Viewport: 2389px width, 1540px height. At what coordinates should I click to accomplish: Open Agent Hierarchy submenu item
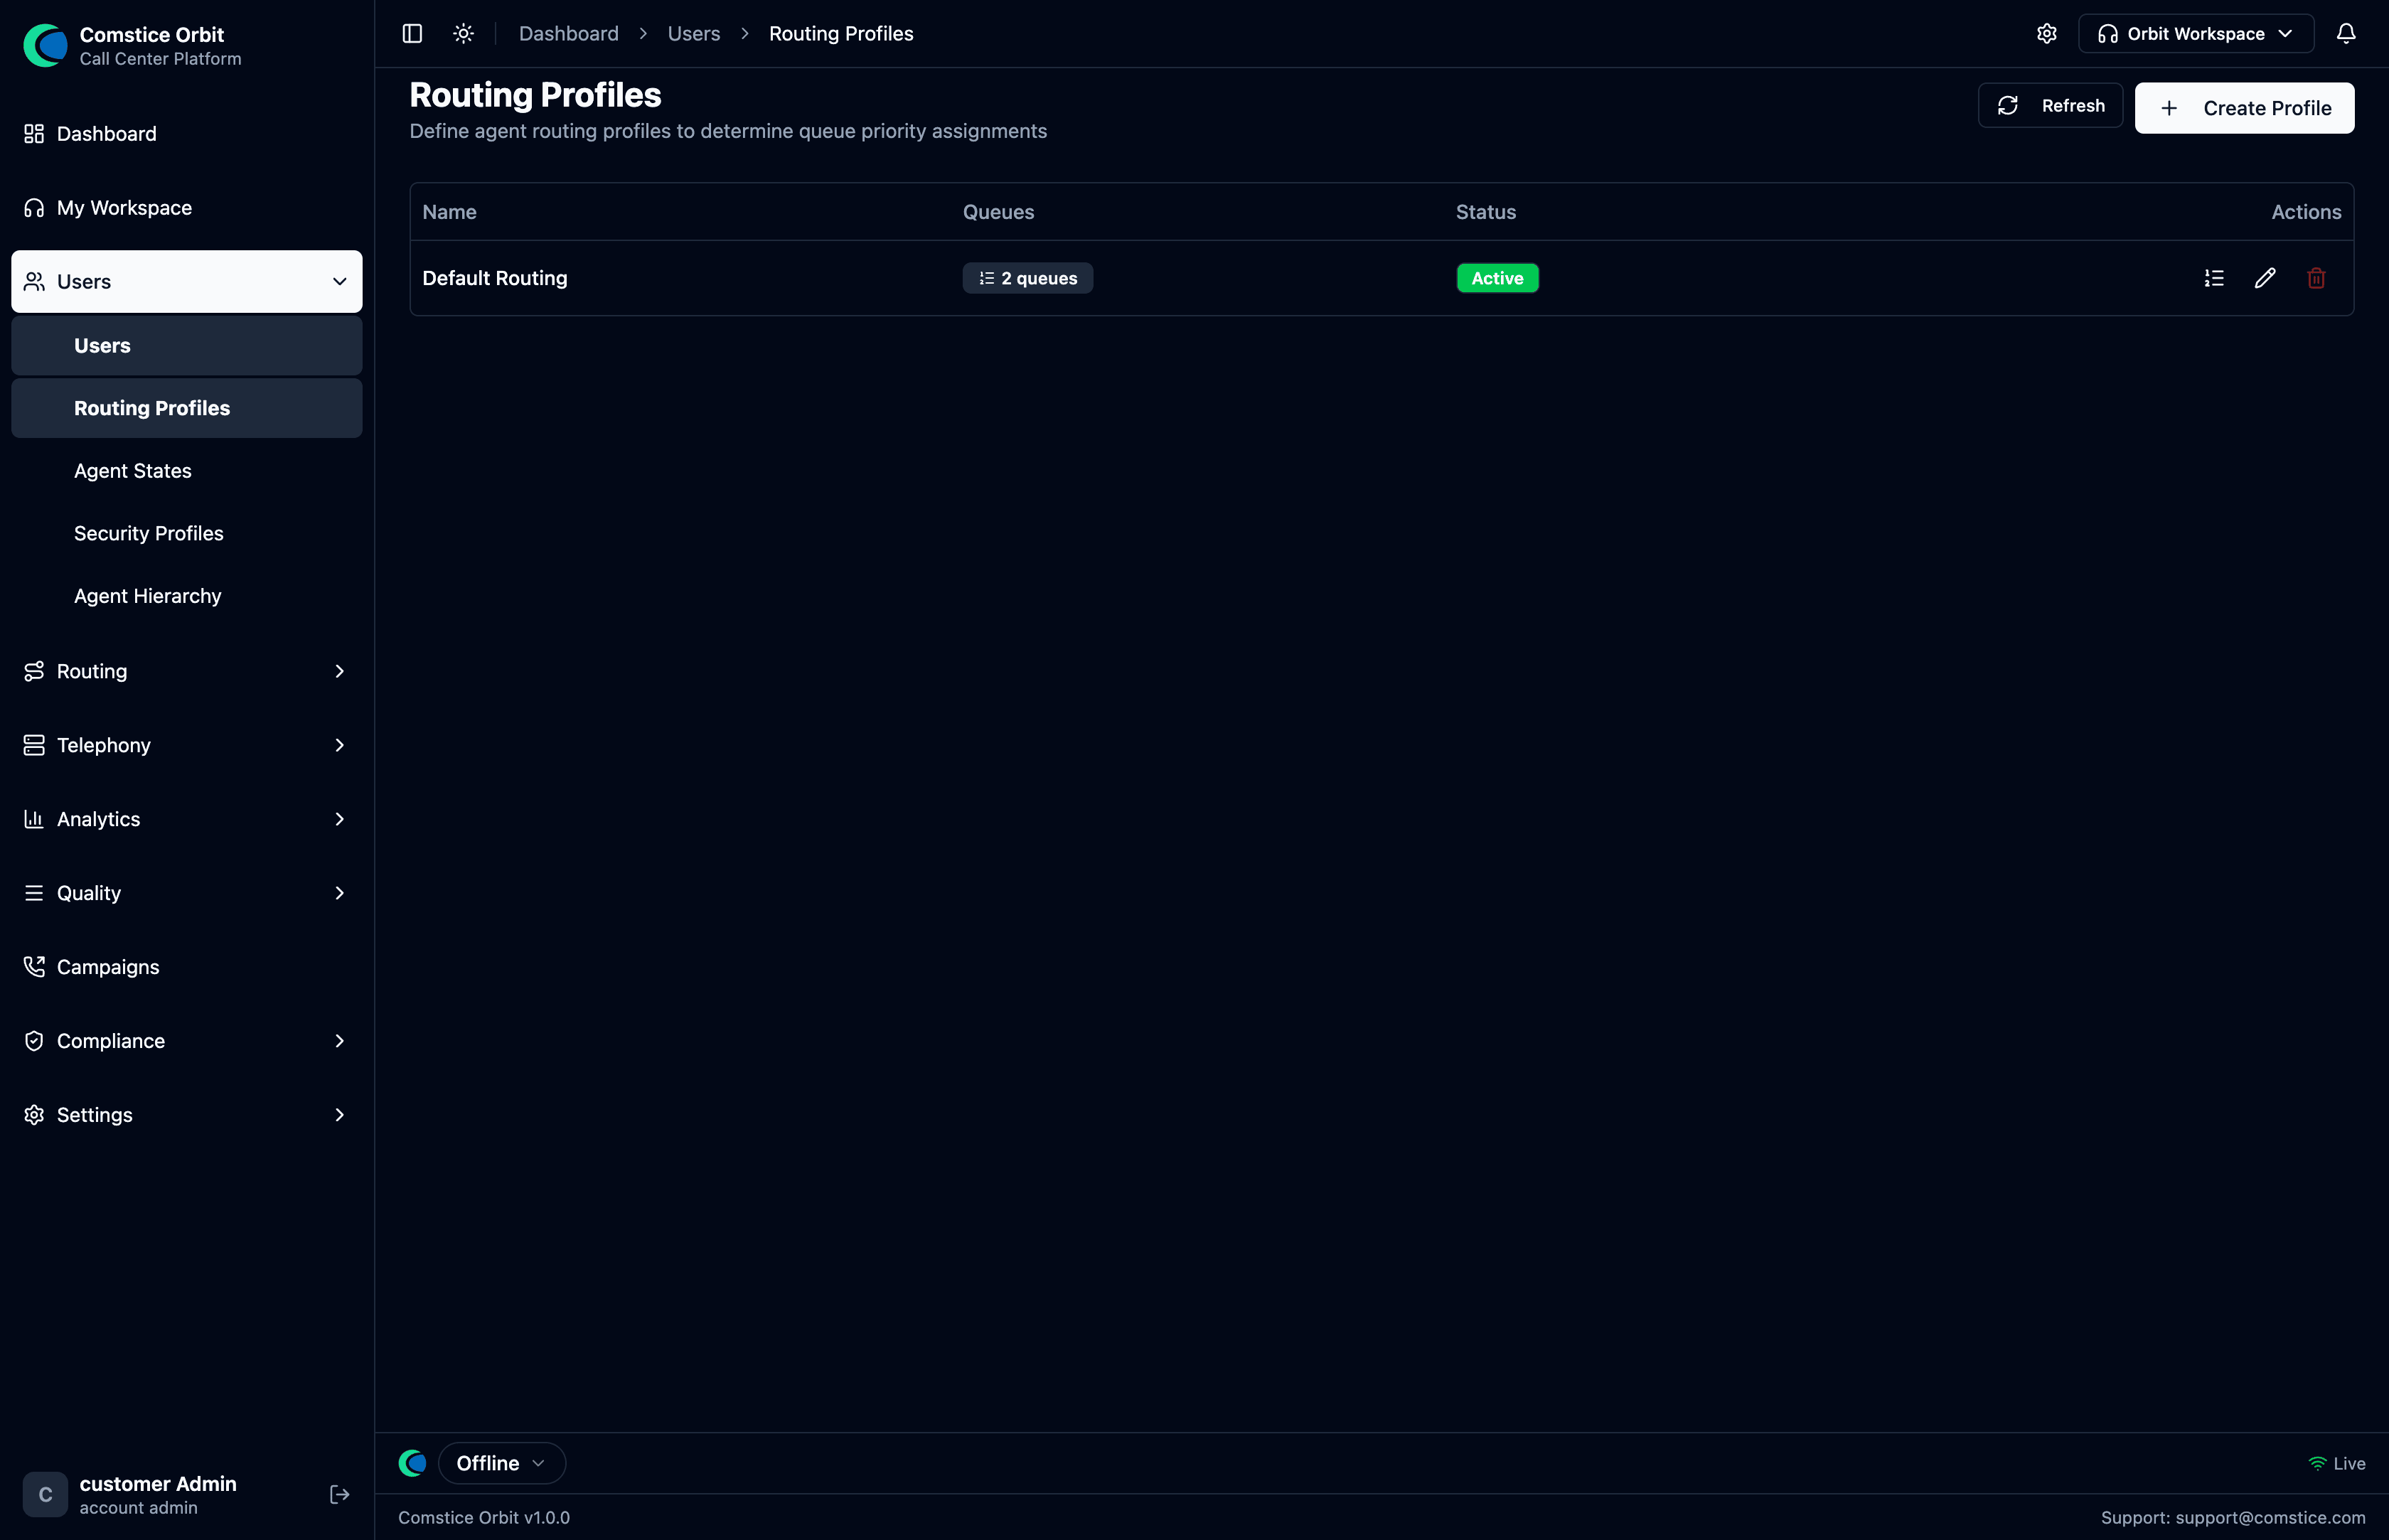[x=187, y=596]
